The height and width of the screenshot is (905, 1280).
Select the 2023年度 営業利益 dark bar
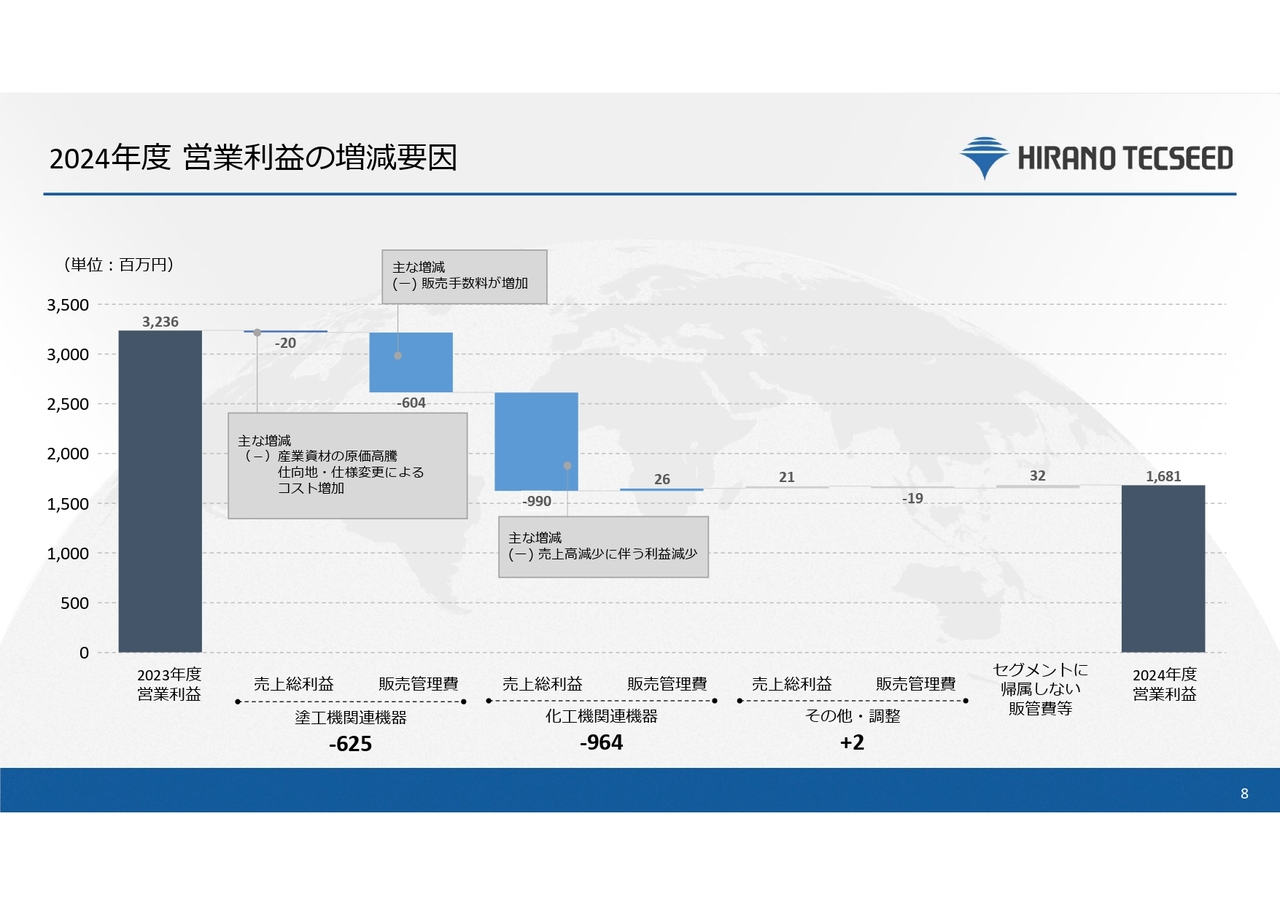pos(160,490)
